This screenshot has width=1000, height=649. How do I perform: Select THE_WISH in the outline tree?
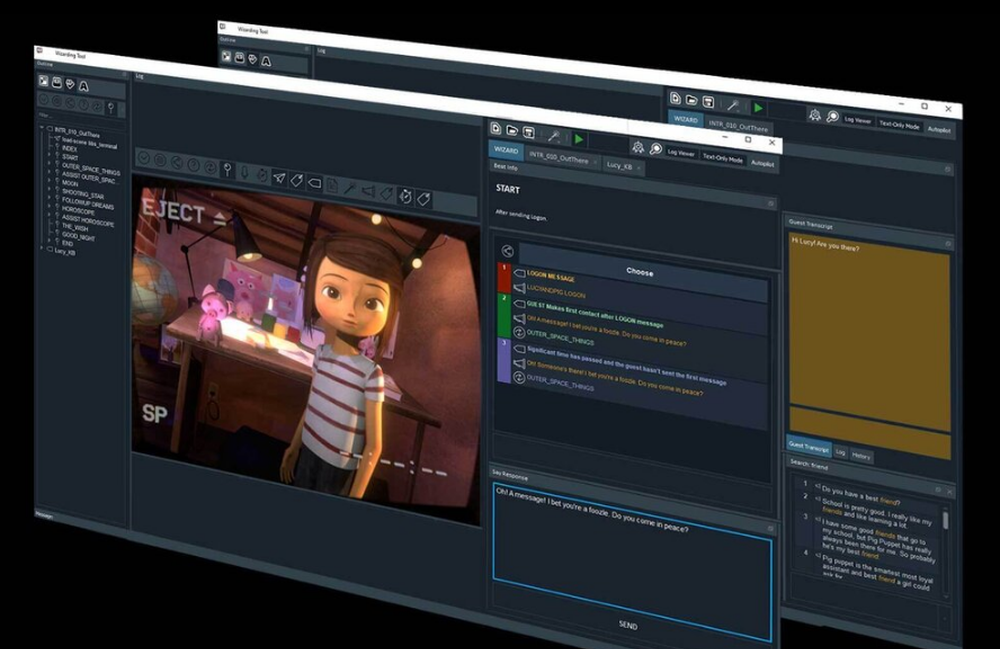[x=75, y=226]
